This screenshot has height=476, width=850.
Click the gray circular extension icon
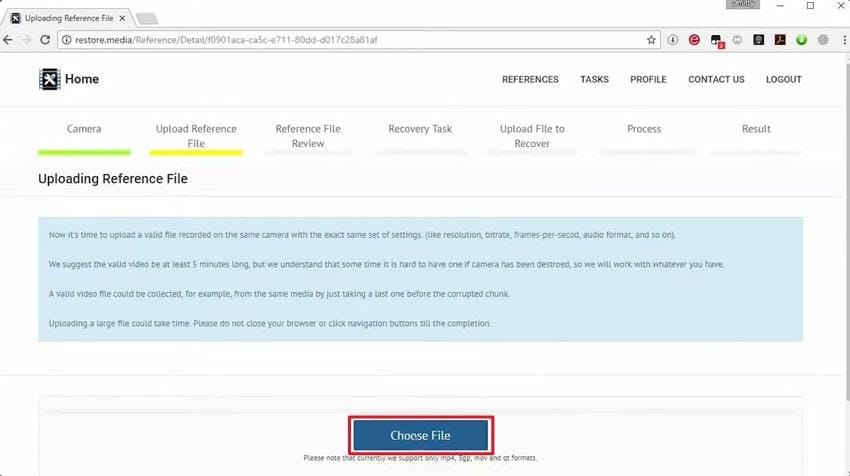point(737,40)
